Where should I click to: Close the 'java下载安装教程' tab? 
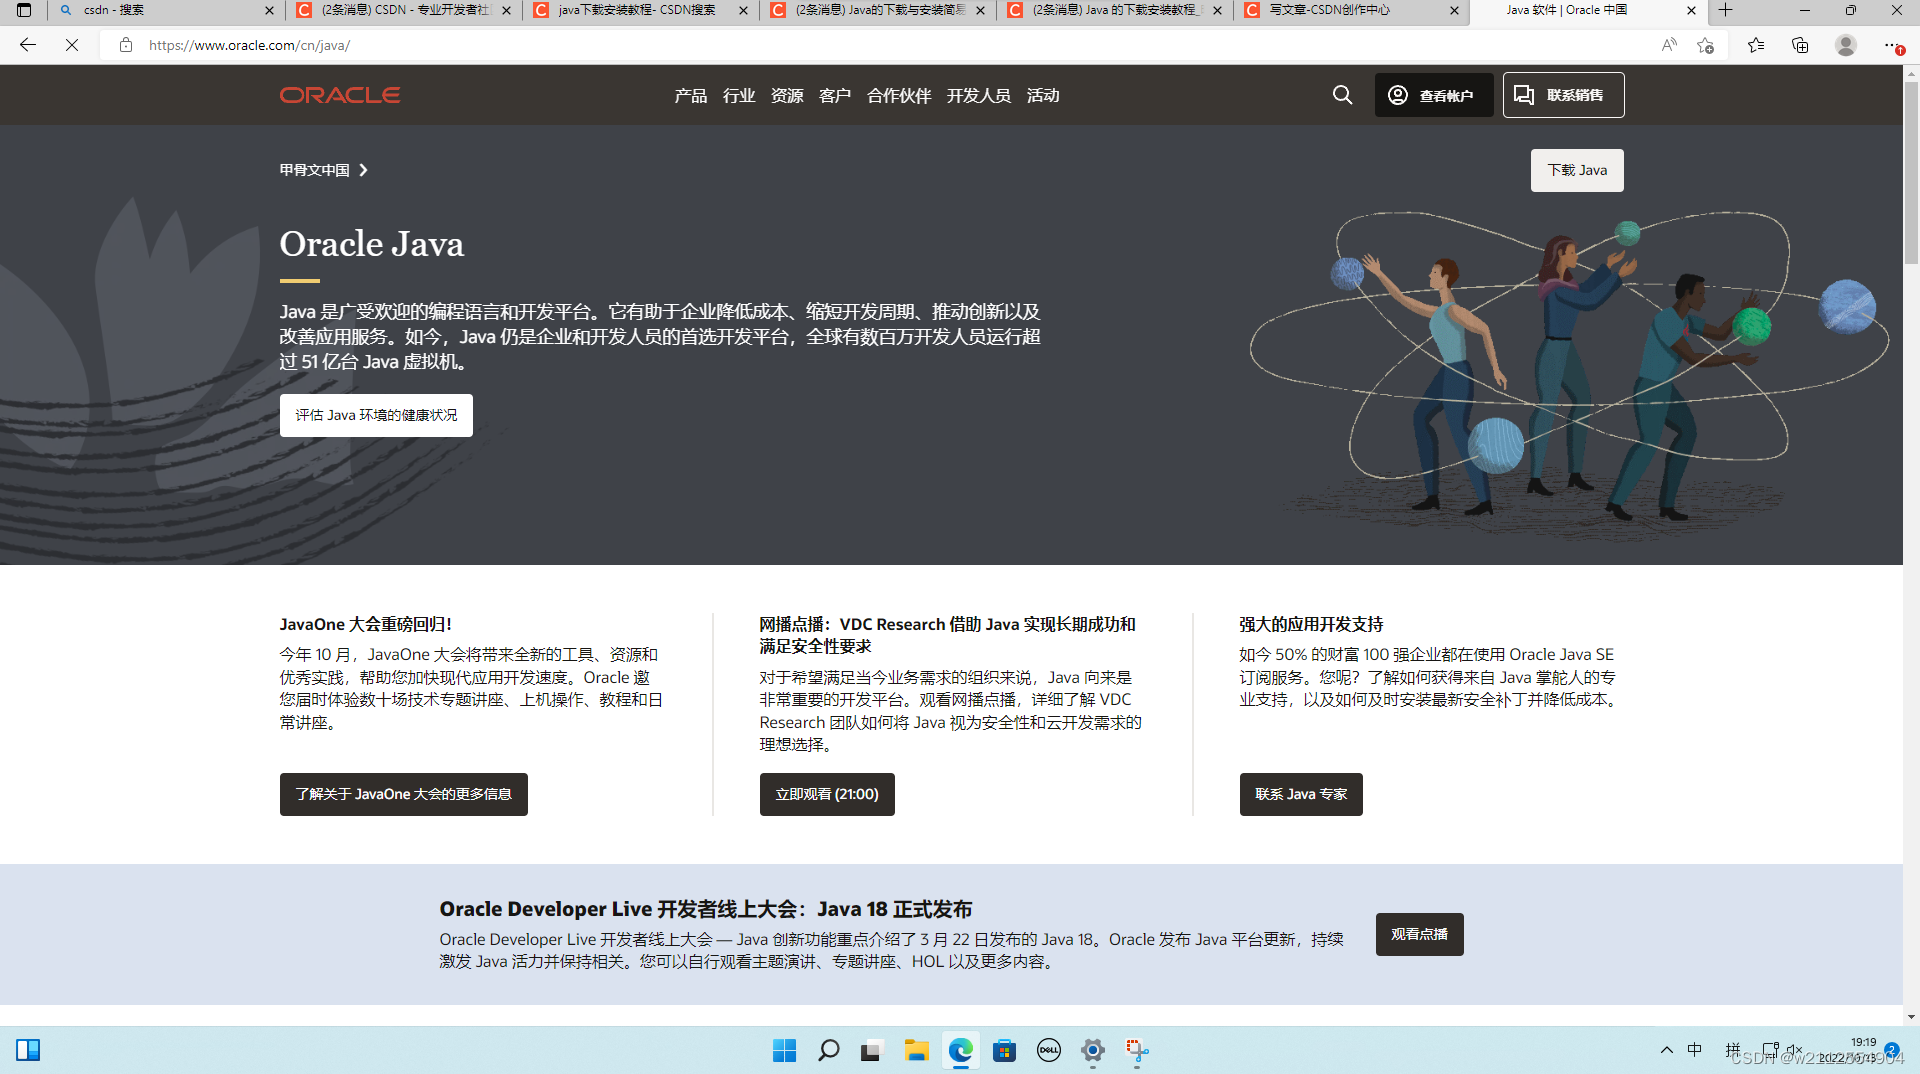[743, 10]
